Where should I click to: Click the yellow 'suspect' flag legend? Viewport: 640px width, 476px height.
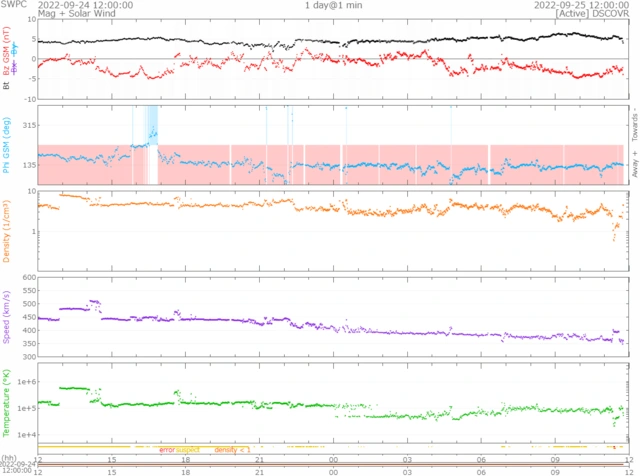[x=188, y=449]
